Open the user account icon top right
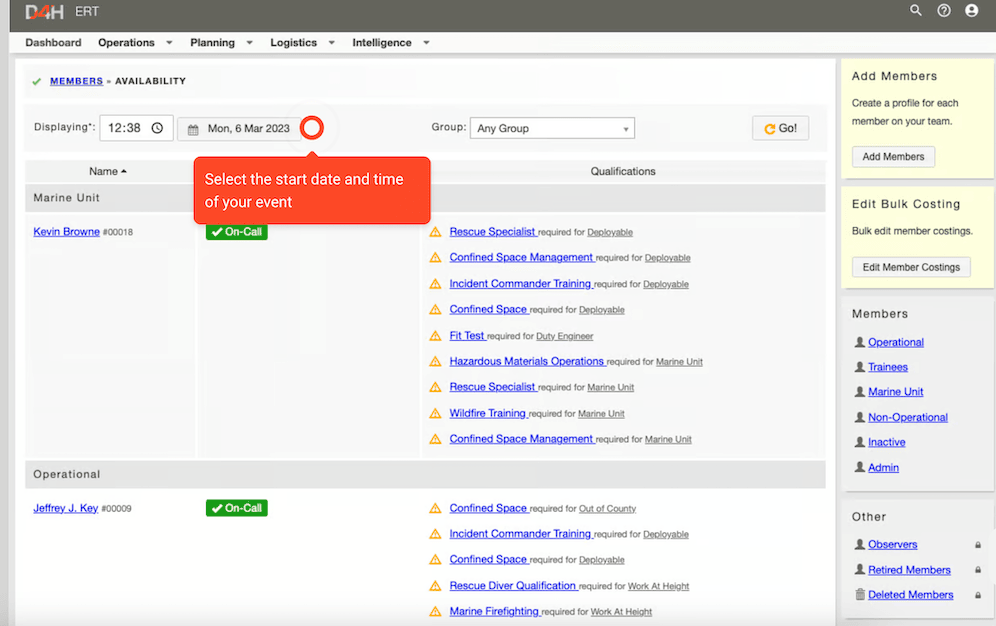This screenshot has width=996, height=626. click(x=971, y=11)
